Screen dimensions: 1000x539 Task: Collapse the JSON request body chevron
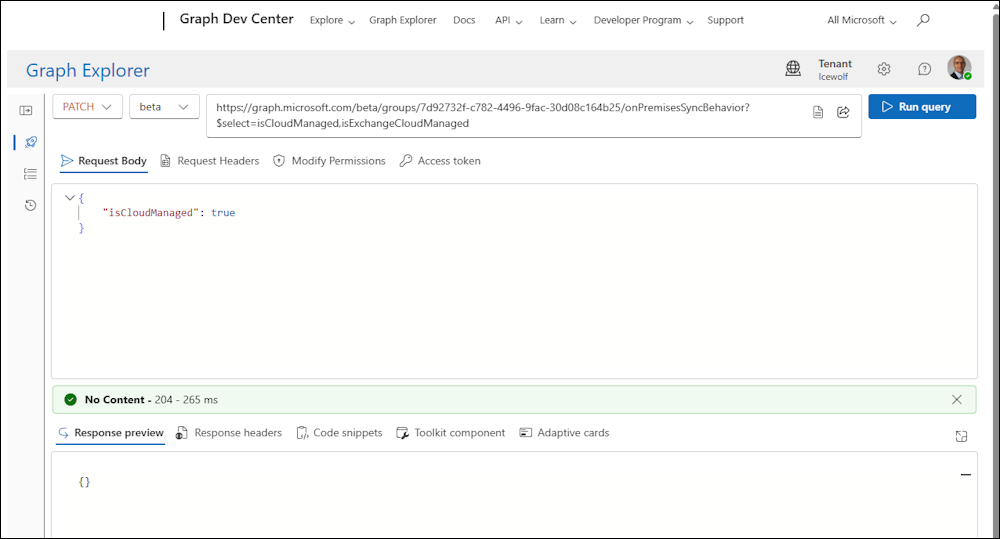click(x=69, y=197)
